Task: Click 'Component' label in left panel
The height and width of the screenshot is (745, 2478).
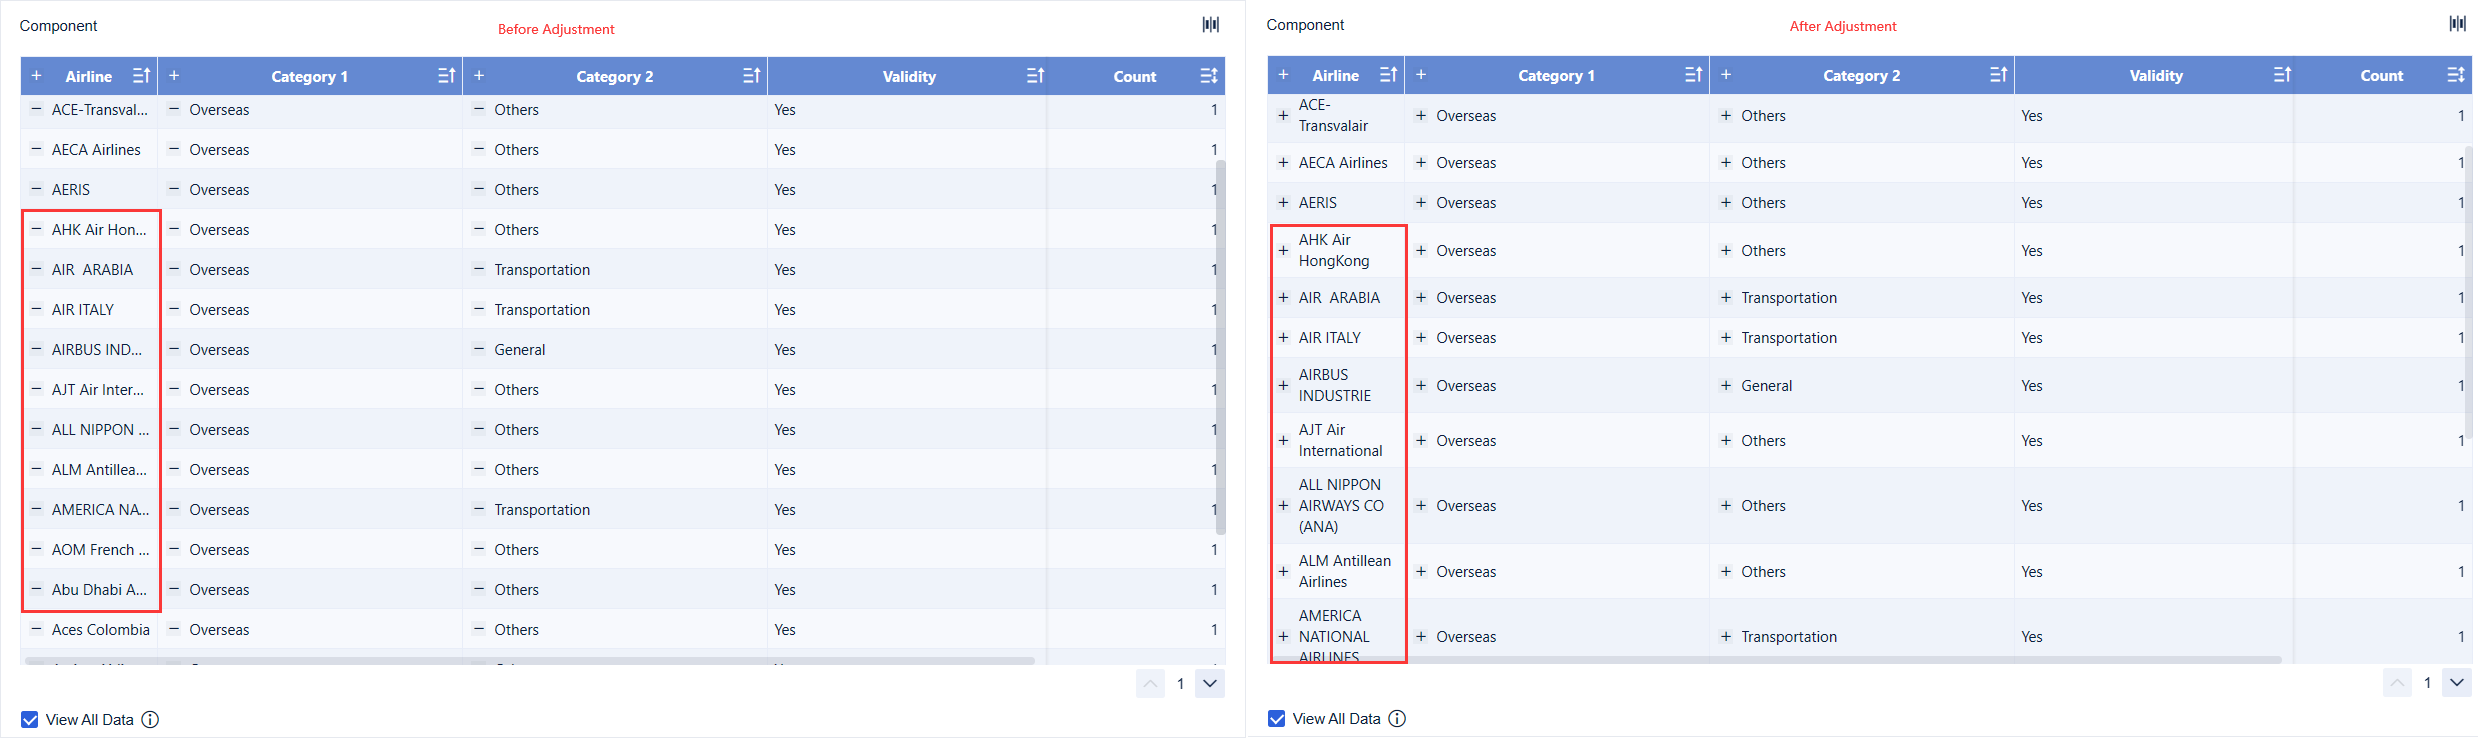Action: (58, 26)
